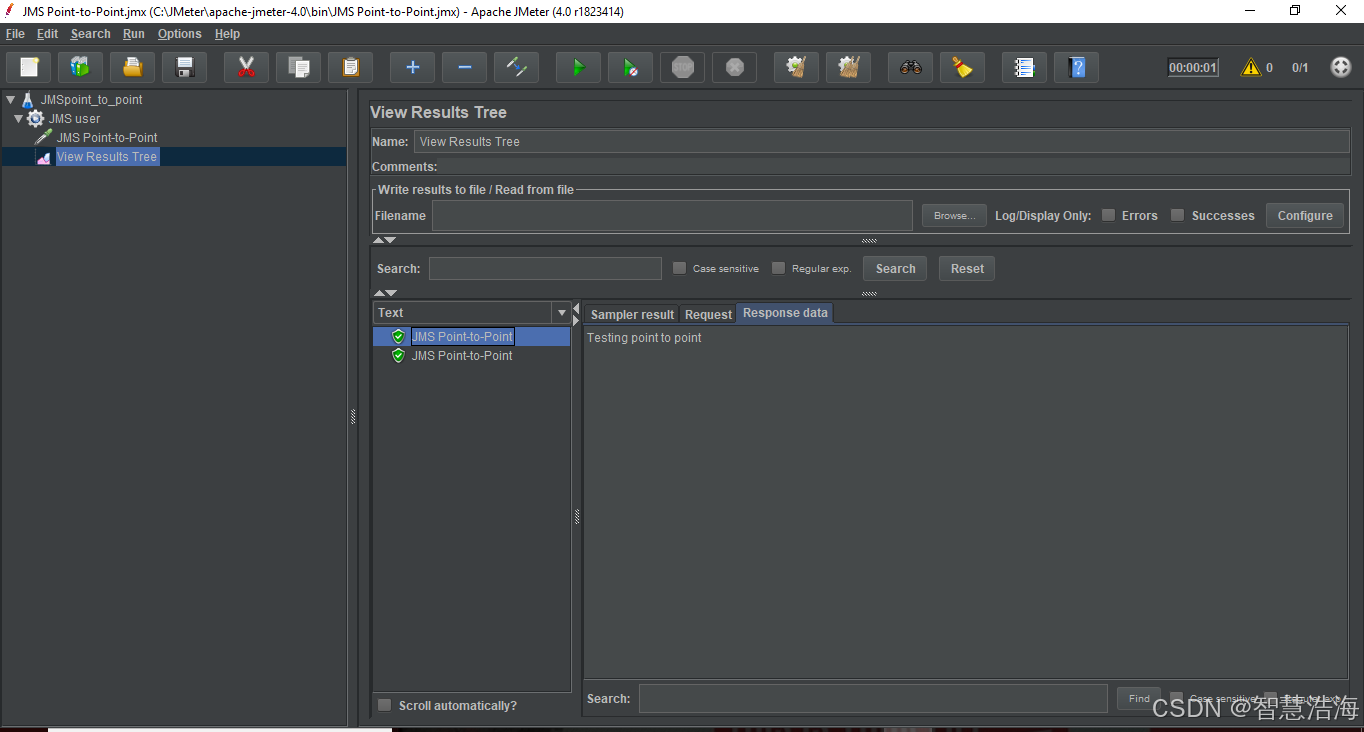Click the Stop test icon
Screen dimensions: 1364x732
pyautogui.click(x=683, y=67)
